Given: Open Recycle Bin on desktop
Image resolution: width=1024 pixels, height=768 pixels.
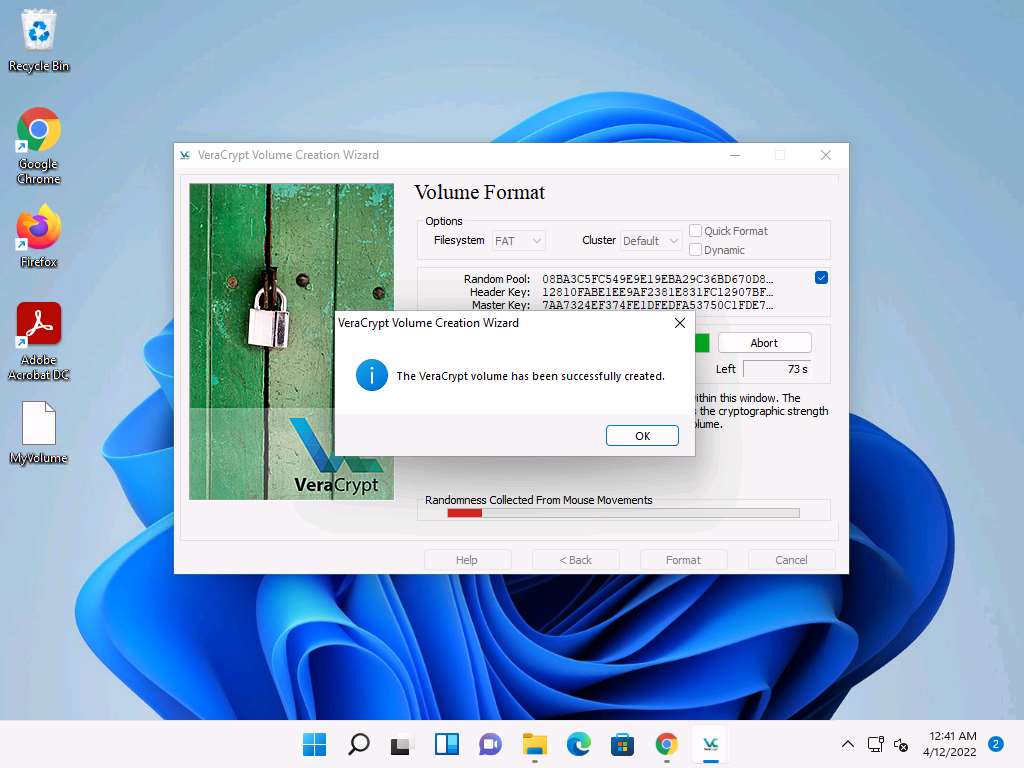Looking at the screenshot, I should click(39, 40).
